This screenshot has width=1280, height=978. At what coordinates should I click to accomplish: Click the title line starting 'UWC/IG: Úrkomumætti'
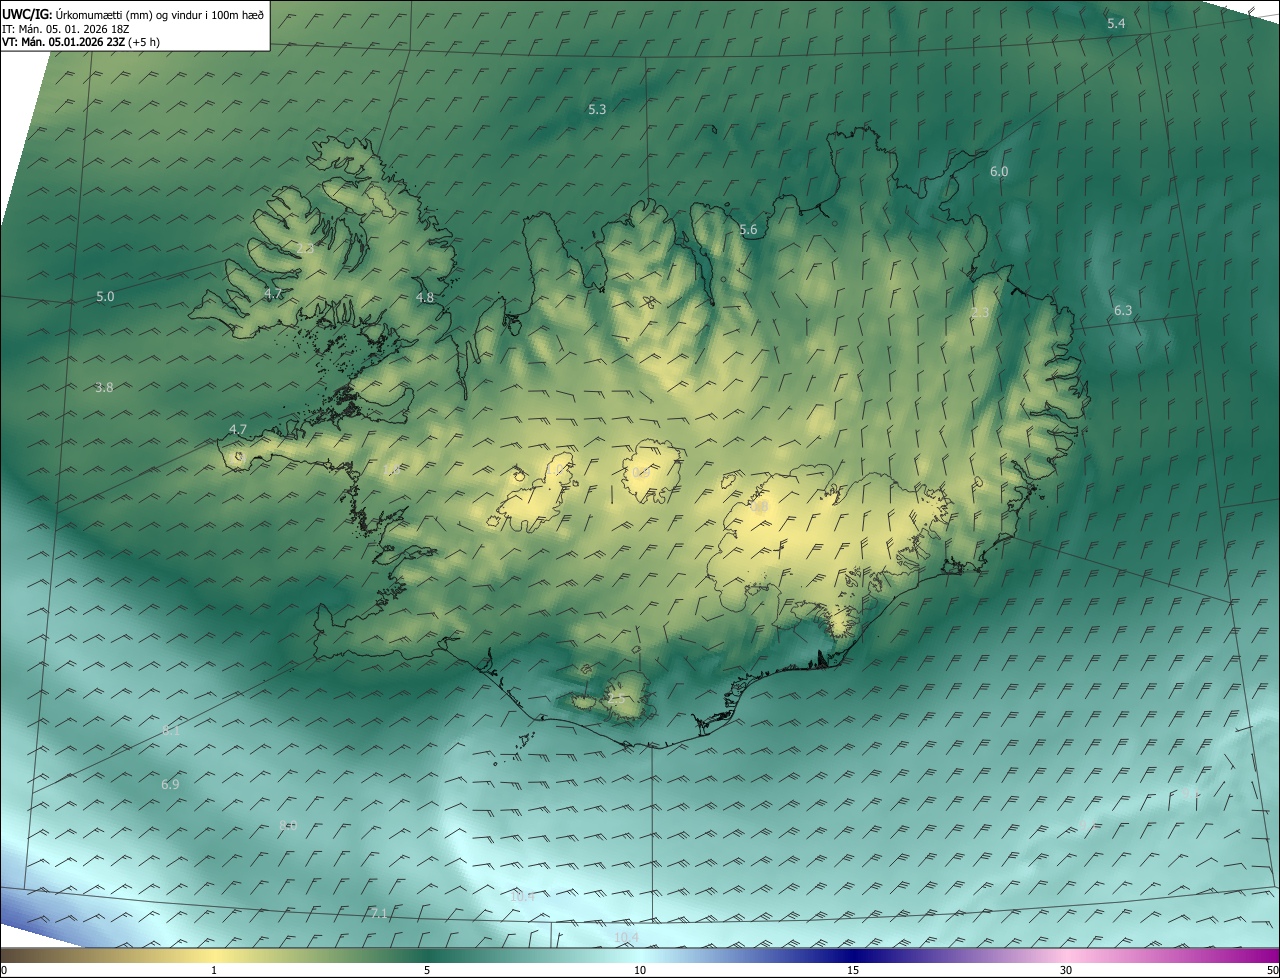(x=133, y=14)
